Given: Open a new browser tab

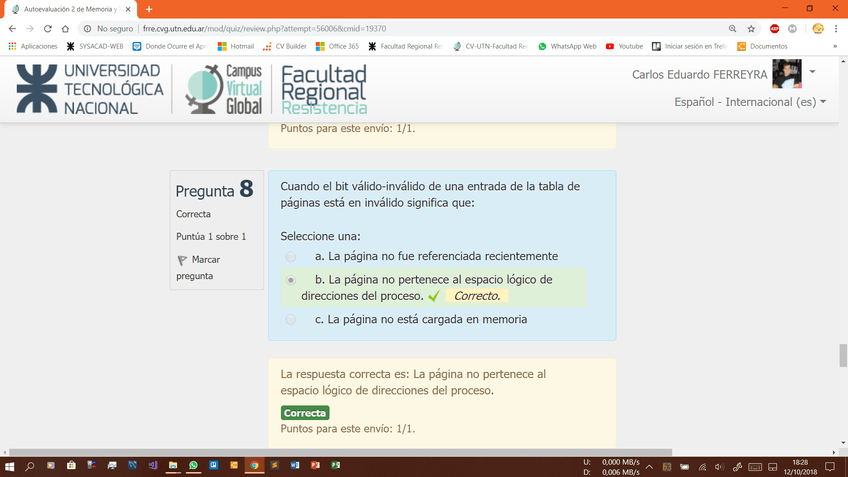Looking at the screenshot, I should 149,9.
